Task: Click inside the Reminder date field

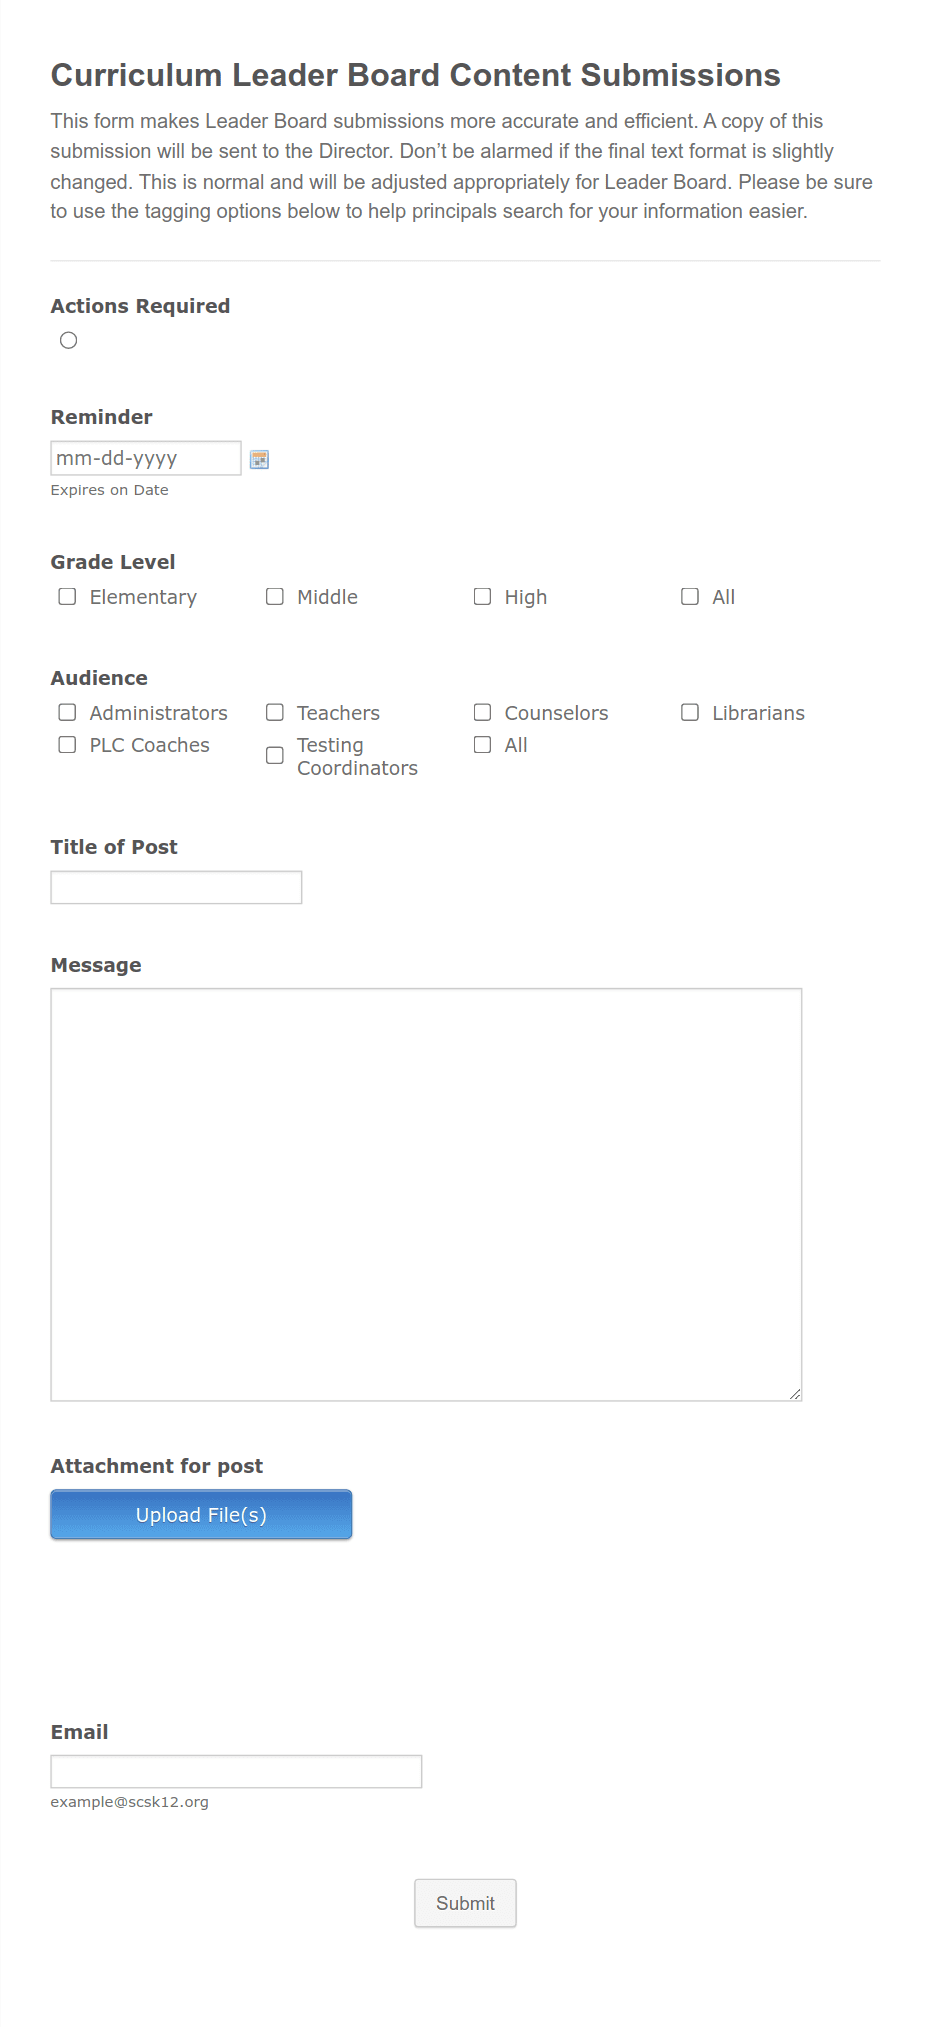Action: pyautogui.click(x=145, y=457)
